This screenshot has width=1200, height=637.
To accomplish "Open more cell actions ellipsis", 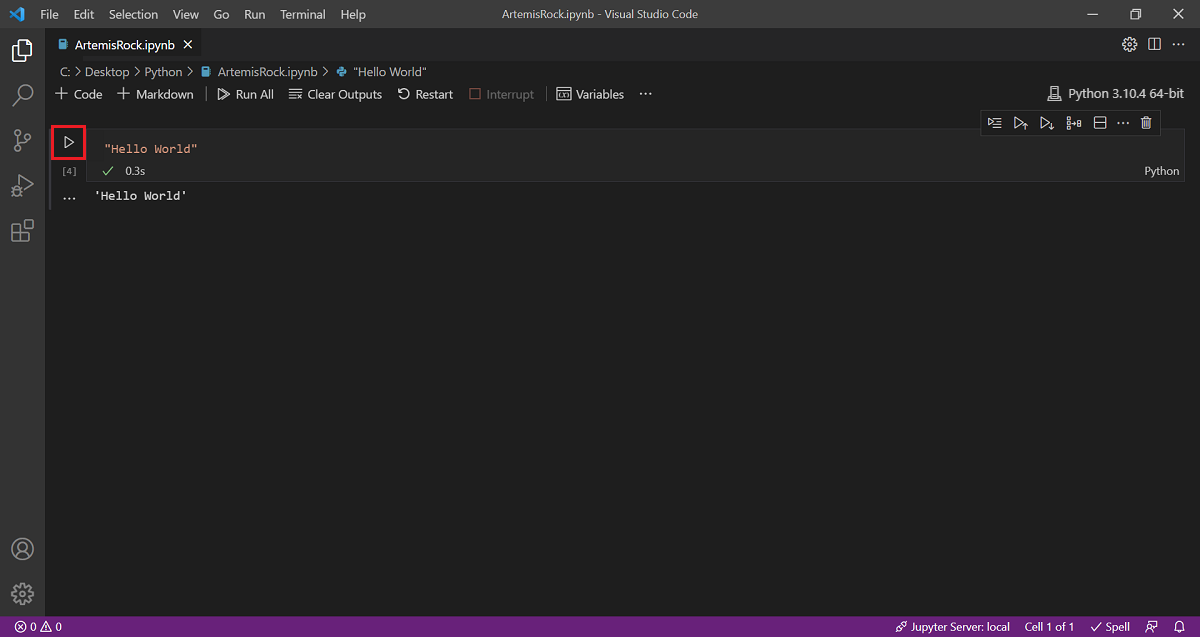I will click(x=1123, y=123).
